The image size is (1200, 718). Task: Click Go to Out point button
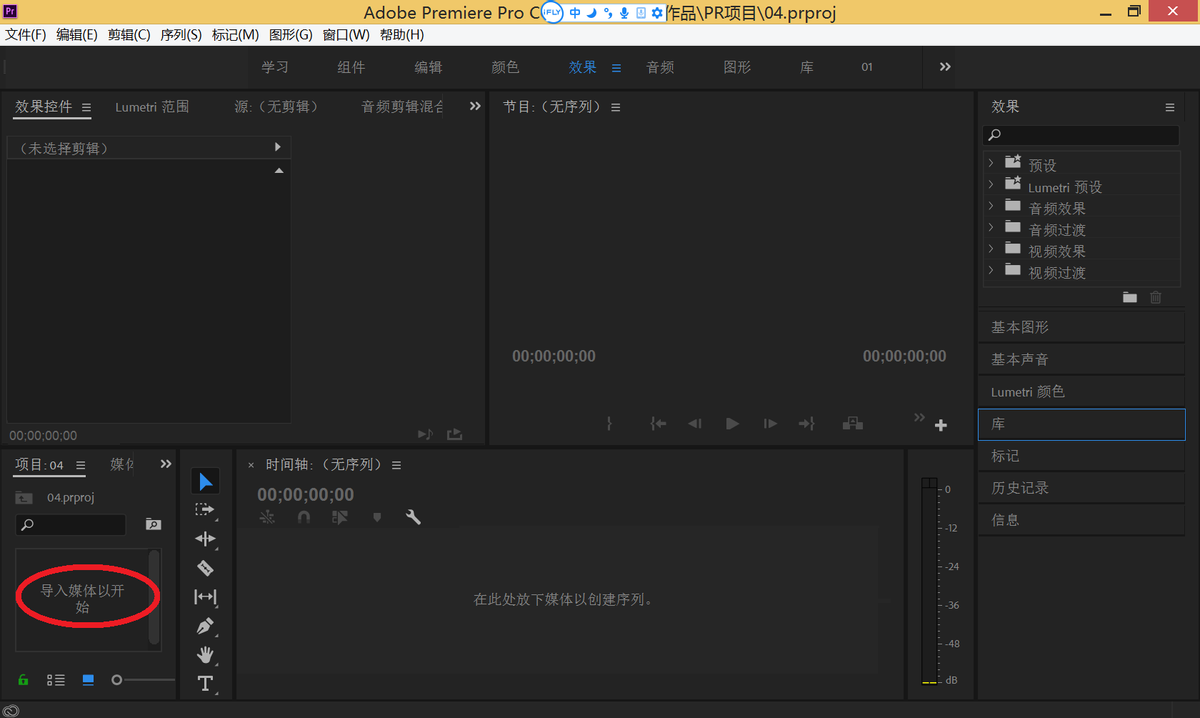coord(807,424)
